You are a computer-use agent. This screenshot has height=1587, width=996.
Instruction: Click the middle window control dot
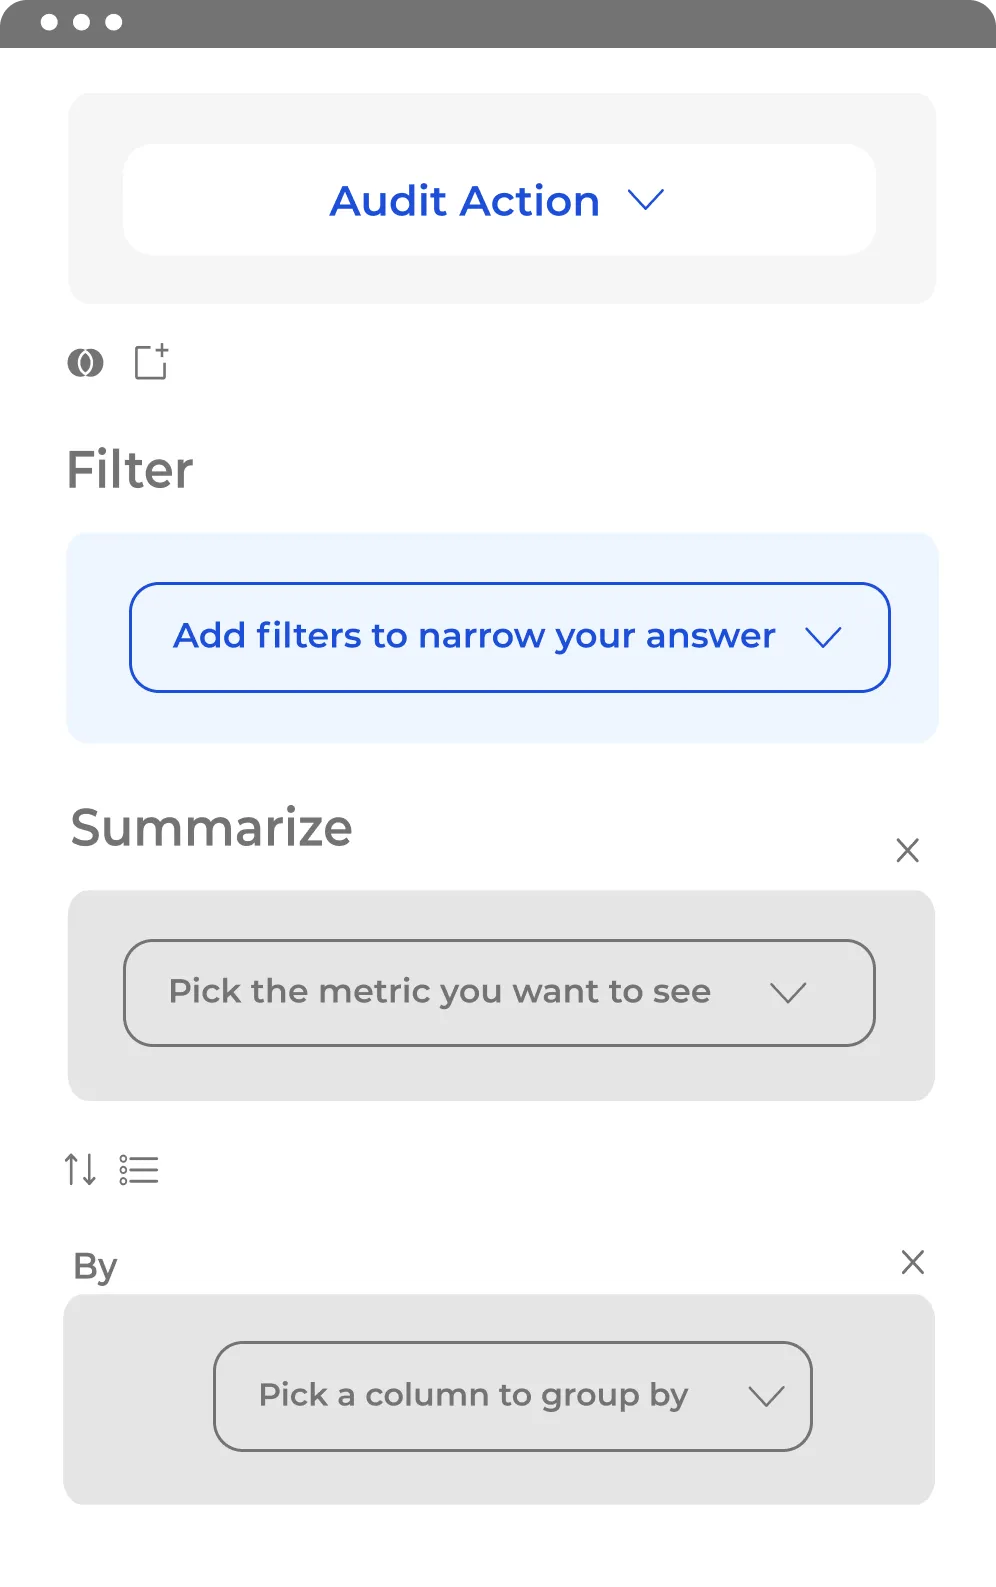[82, 22]
